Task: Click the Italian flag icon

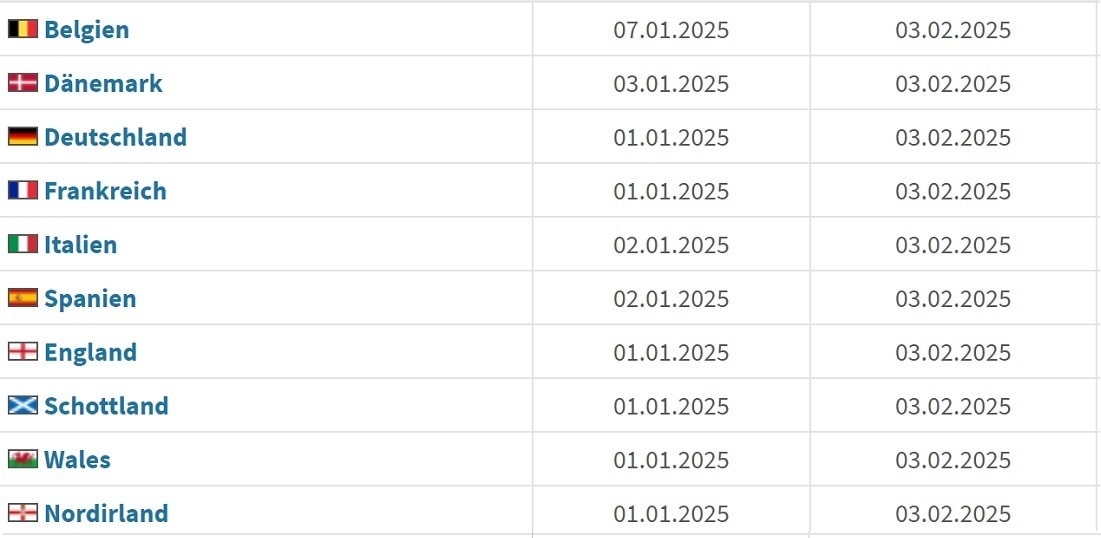Action: pyautogui.click(x=22, y=244)
